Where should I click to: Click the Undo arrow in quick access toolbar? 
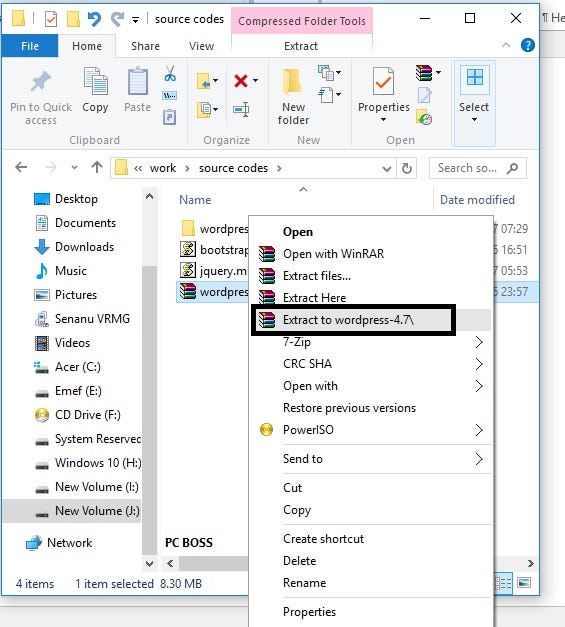click(94, 19)
